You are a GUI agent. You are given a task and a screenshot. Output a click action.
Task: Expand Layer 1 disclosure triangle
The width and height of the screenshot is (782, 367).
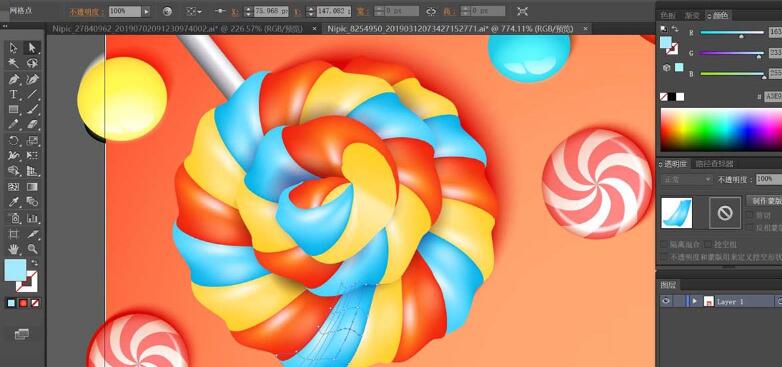[x=694, y=301]
